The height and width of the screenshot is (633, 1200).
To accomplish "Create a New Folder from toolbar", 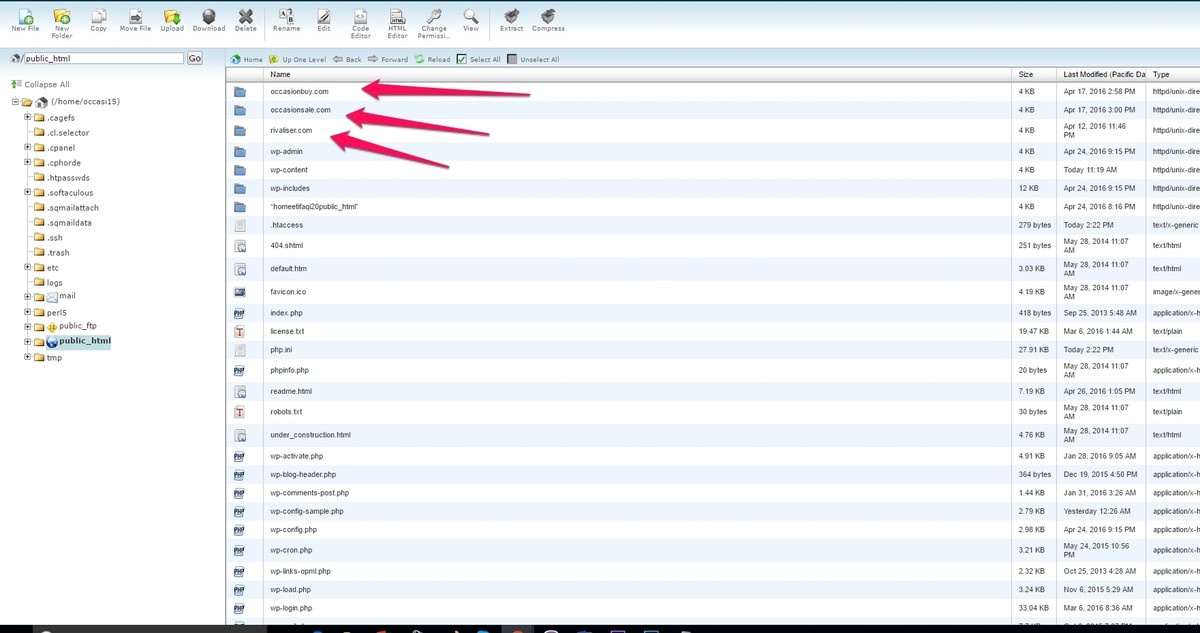I will point(62,19).
